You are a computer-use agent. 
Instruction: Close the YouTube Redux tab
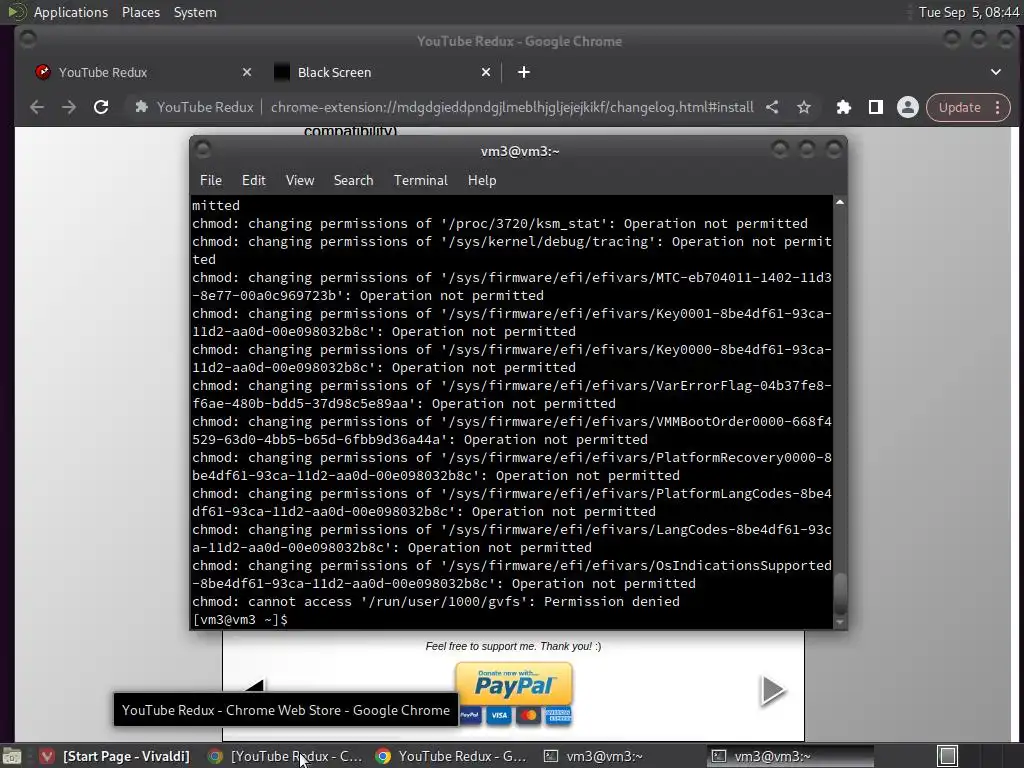(x=247, y=72)
